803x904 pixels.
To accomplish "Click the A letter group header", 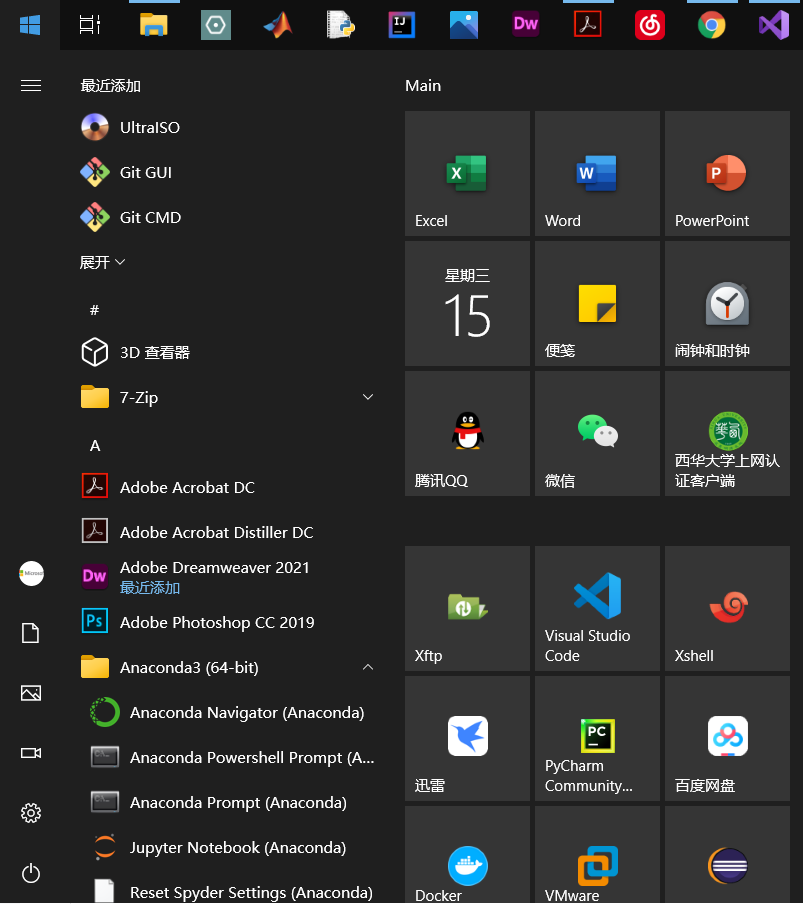I will pos(95,446).
